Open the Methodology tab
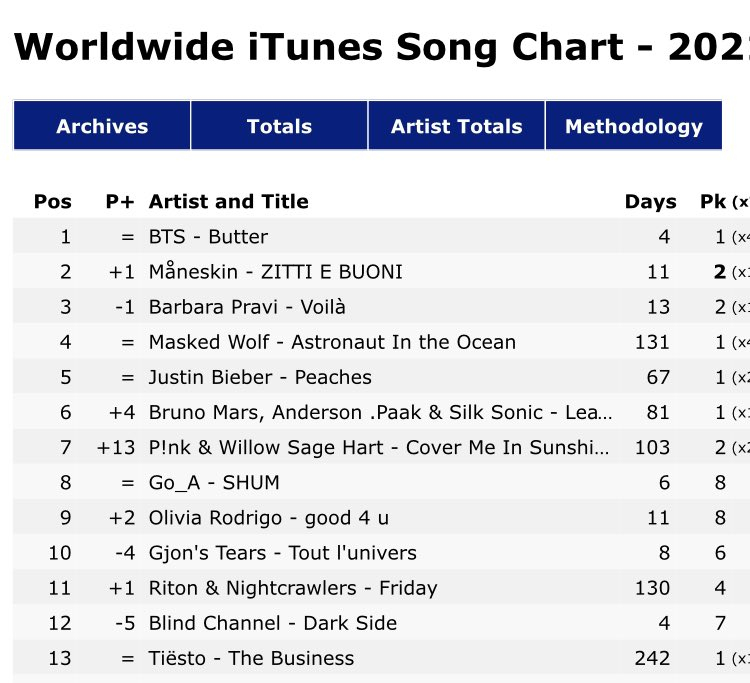The height and width of the screenshot is (683, 750). click(x=633, y=126)
